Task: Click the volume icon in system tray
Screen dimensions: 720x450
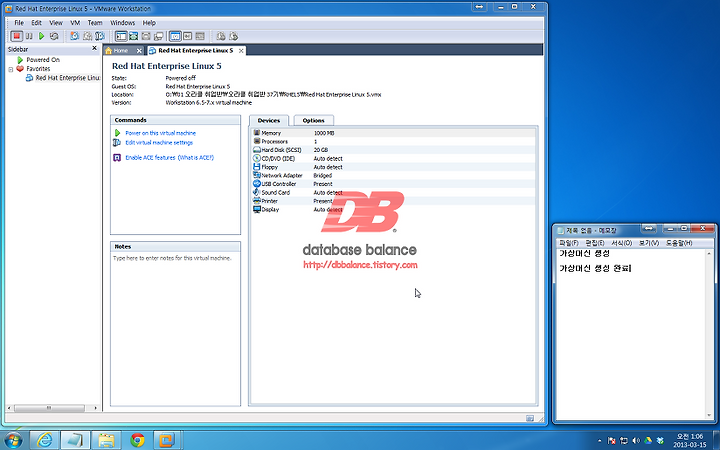Action: (636, 441)
